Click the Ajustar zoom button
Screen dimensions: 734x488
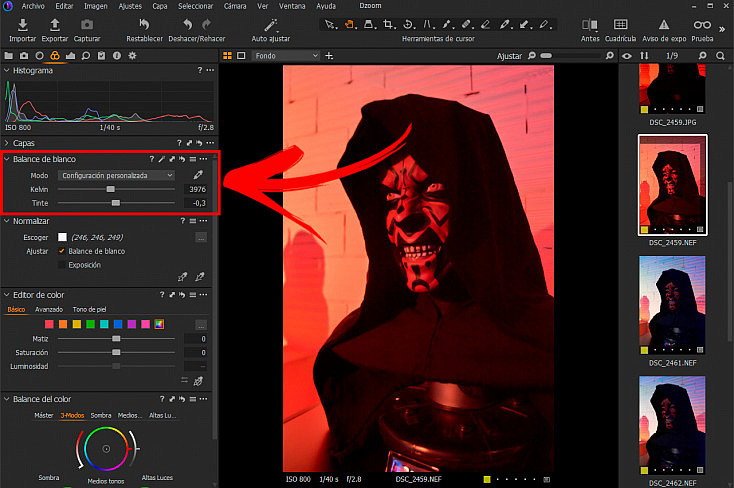[x=509, y=56]
